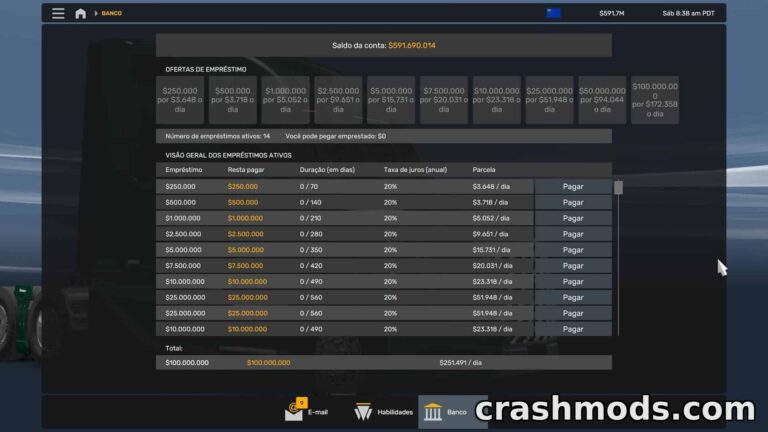This screenshot has height=432, width=768.
Task: Select the $100.000.000 loan offer card
Action: [655, 100]
